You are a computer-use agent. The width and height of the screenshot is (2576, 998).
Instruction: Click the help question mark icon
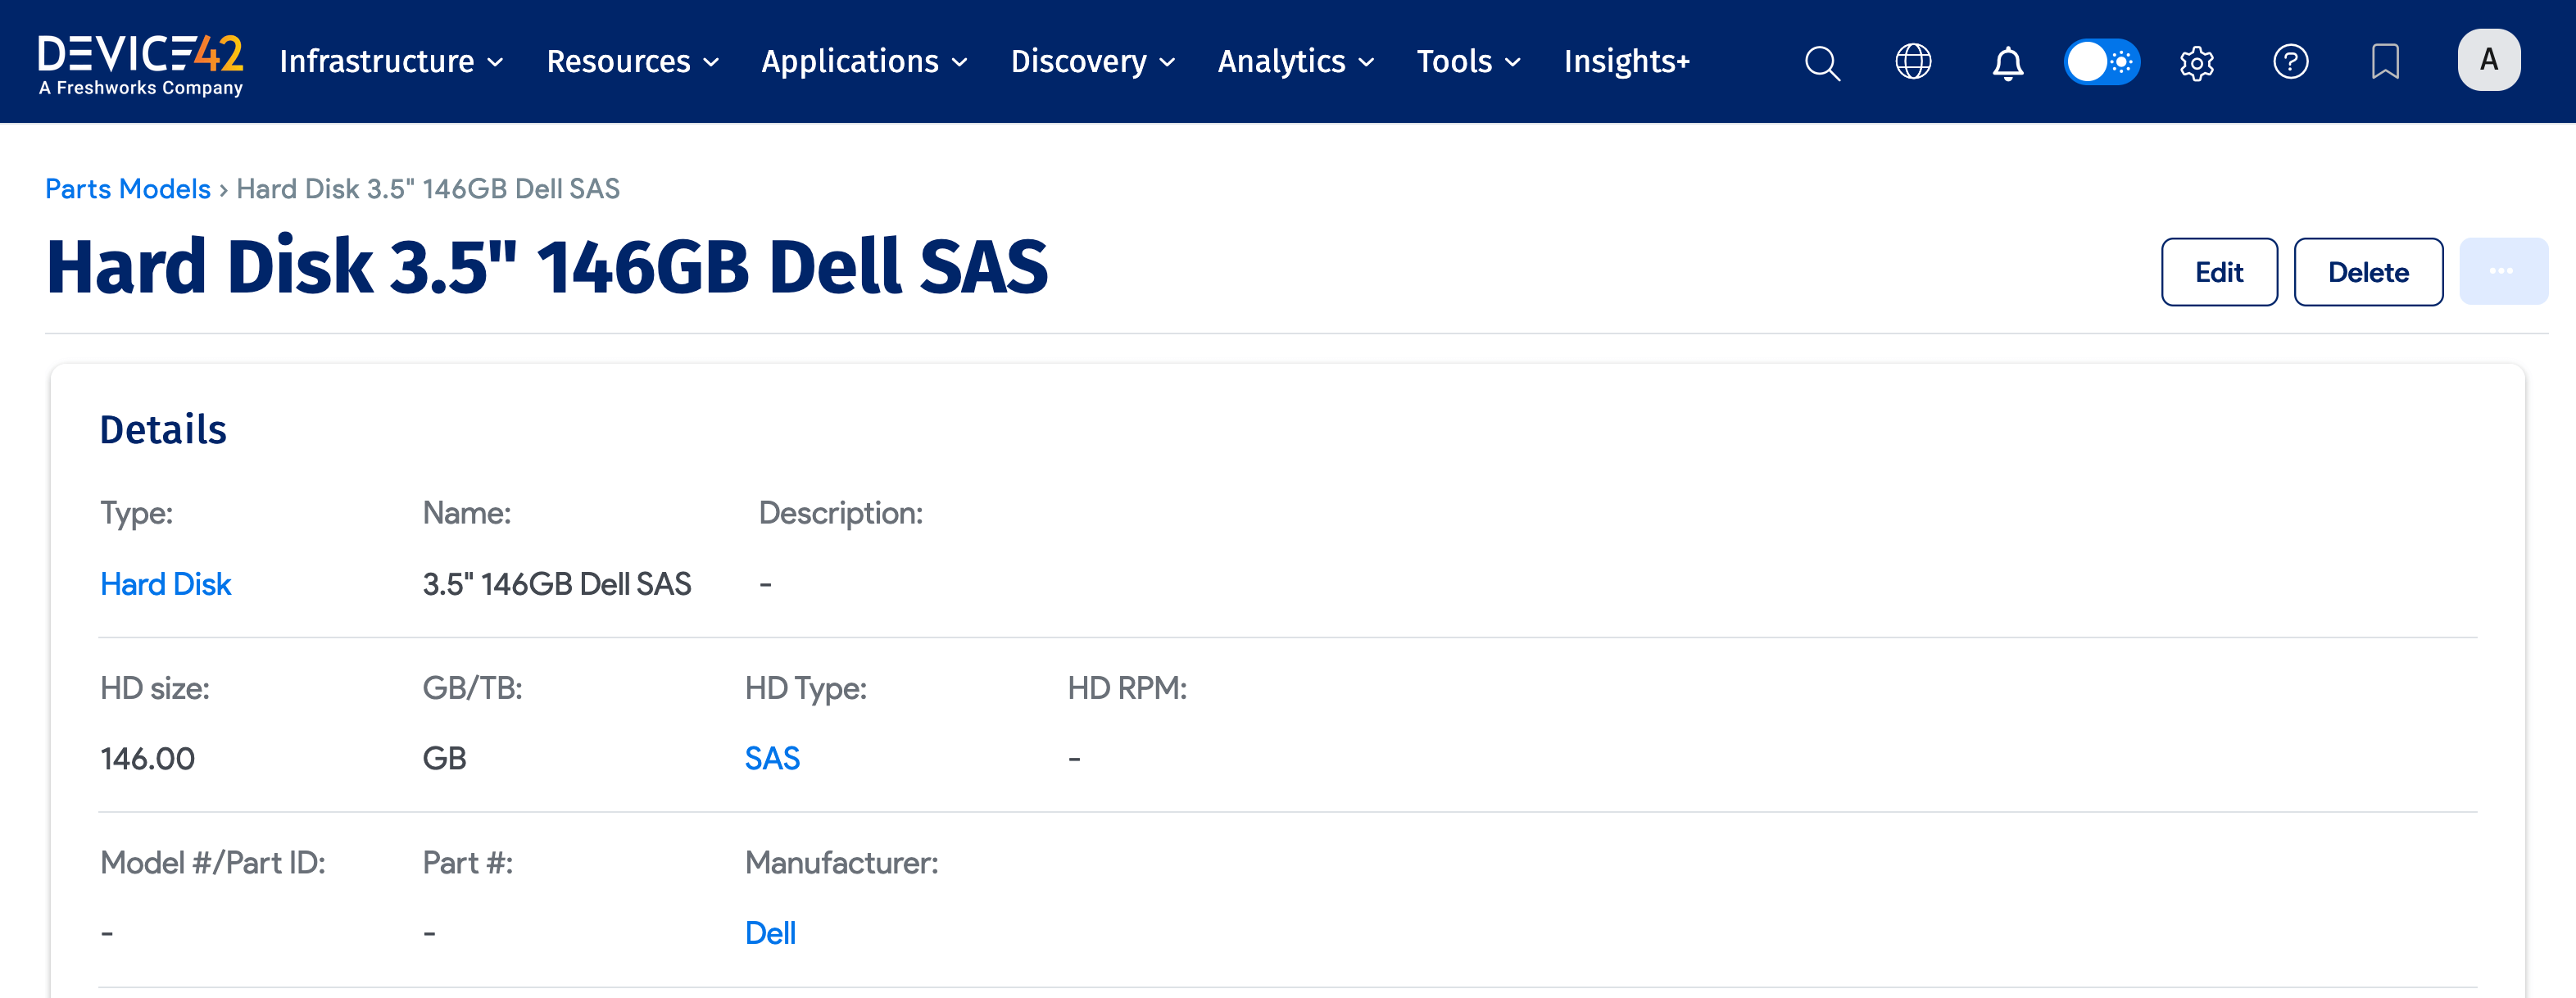coord(2290,62)
